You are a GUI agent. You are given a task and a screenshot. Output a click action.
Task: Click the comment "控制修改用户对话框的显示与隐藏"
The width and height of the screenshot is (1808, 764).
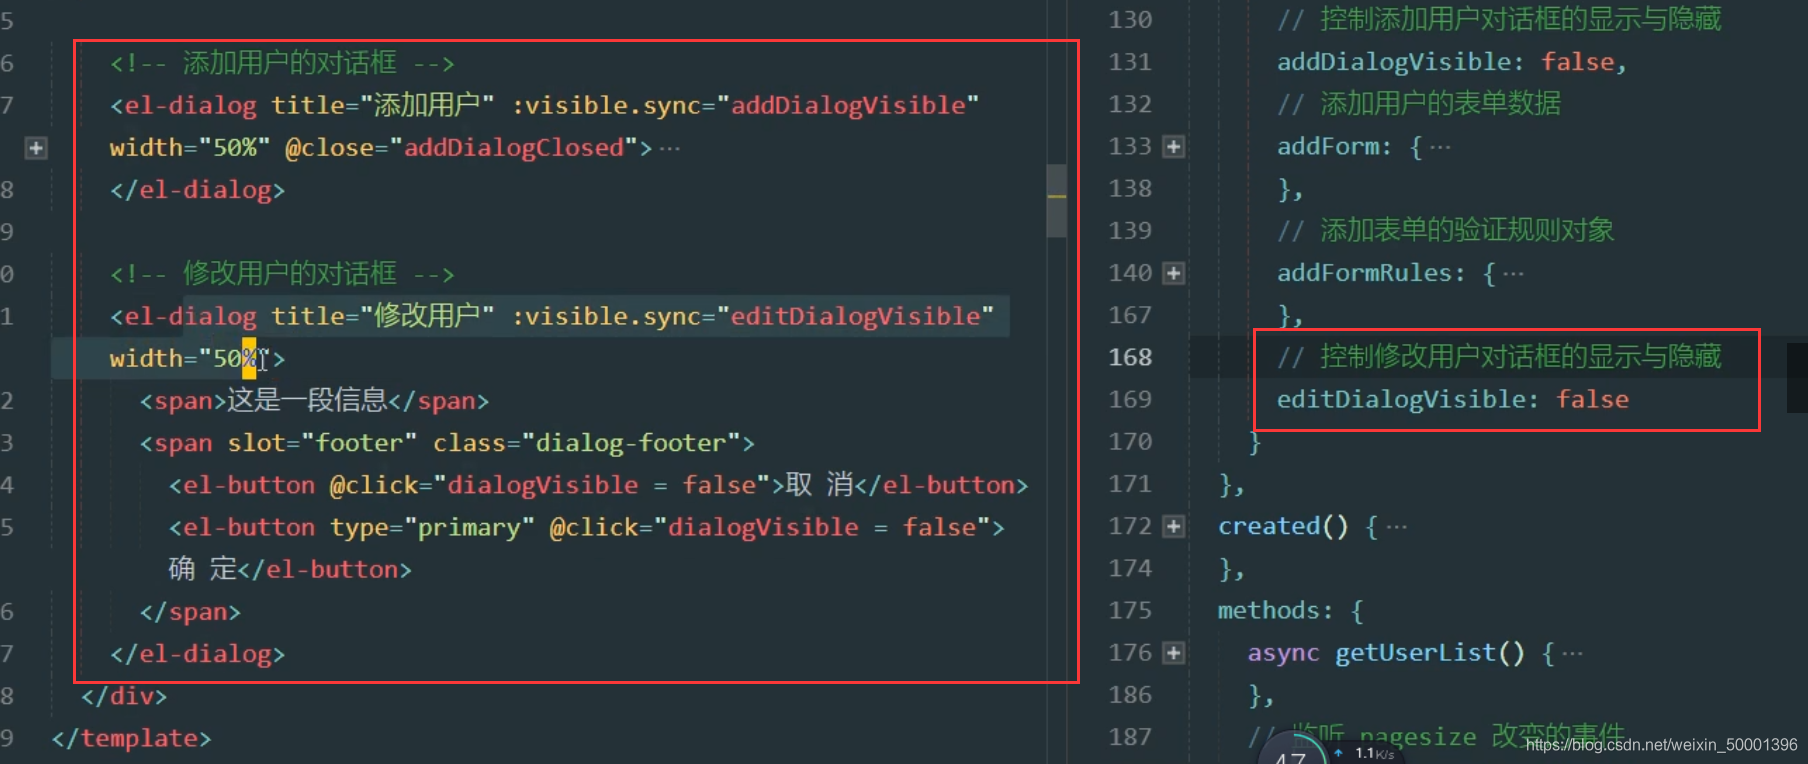pyautogui.click(x=1499, y=357)
